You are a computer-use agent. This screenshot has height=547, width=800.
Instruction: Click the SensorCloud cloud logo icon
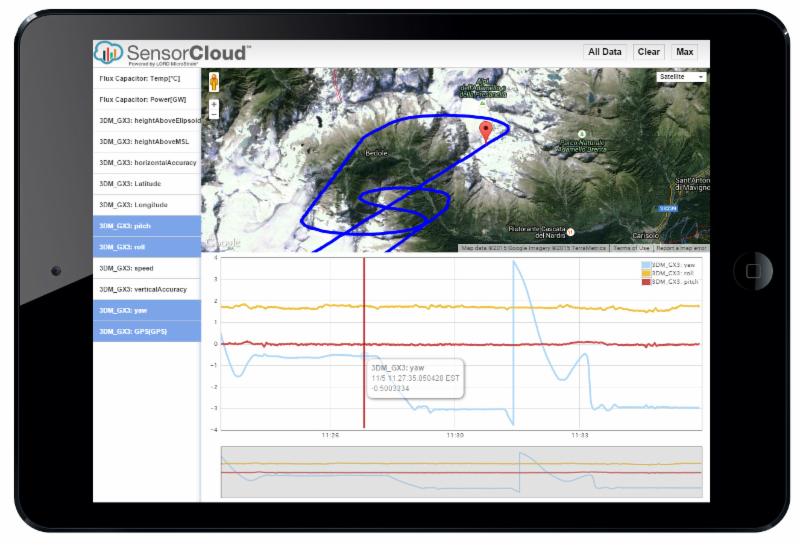coord(109,52)
